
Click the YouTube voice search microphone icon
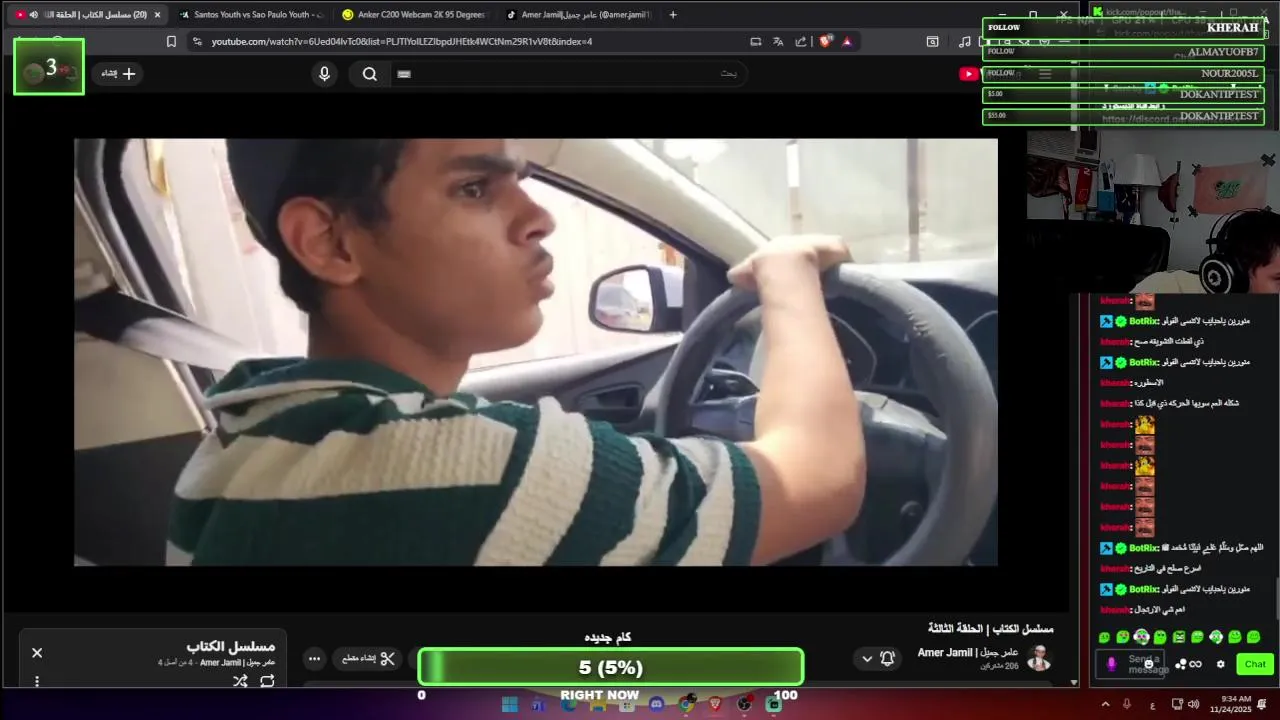[x=324, y=74]
